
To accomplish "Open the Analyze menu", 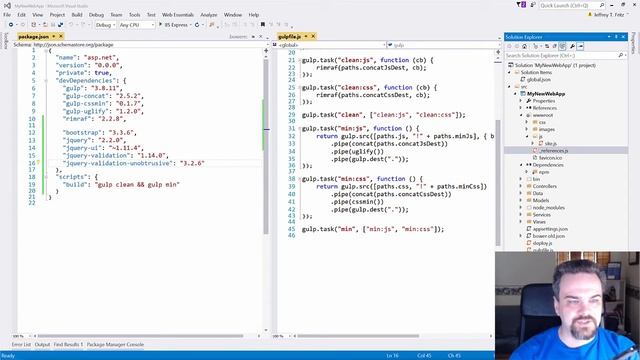I will 209,15.
